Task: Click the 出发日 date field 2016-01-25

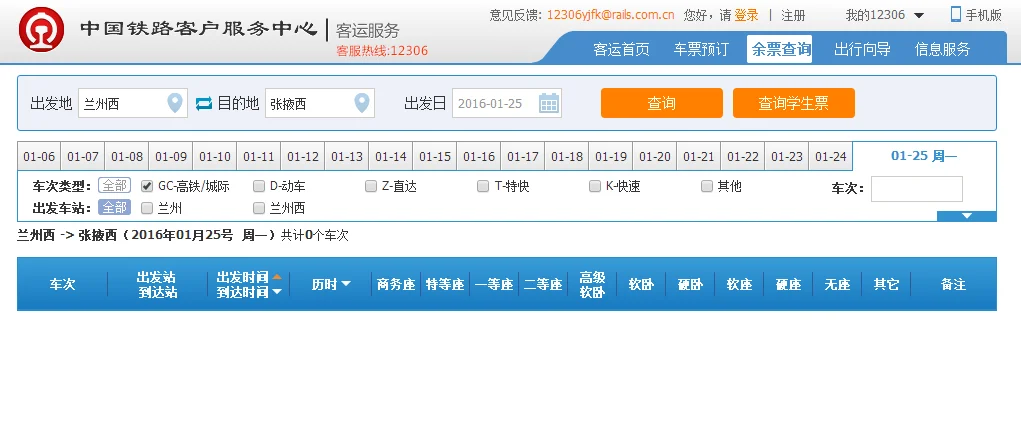Action: 507,103
